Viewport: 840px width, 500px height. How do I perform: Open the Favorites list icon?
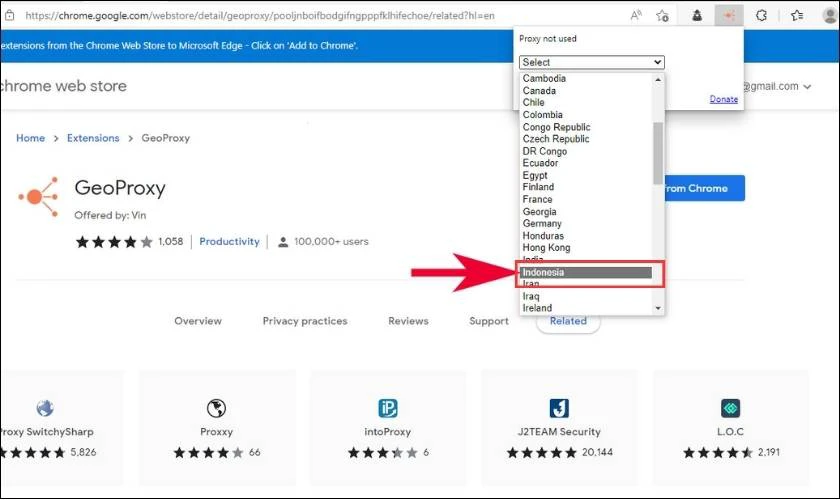point(797,16)
